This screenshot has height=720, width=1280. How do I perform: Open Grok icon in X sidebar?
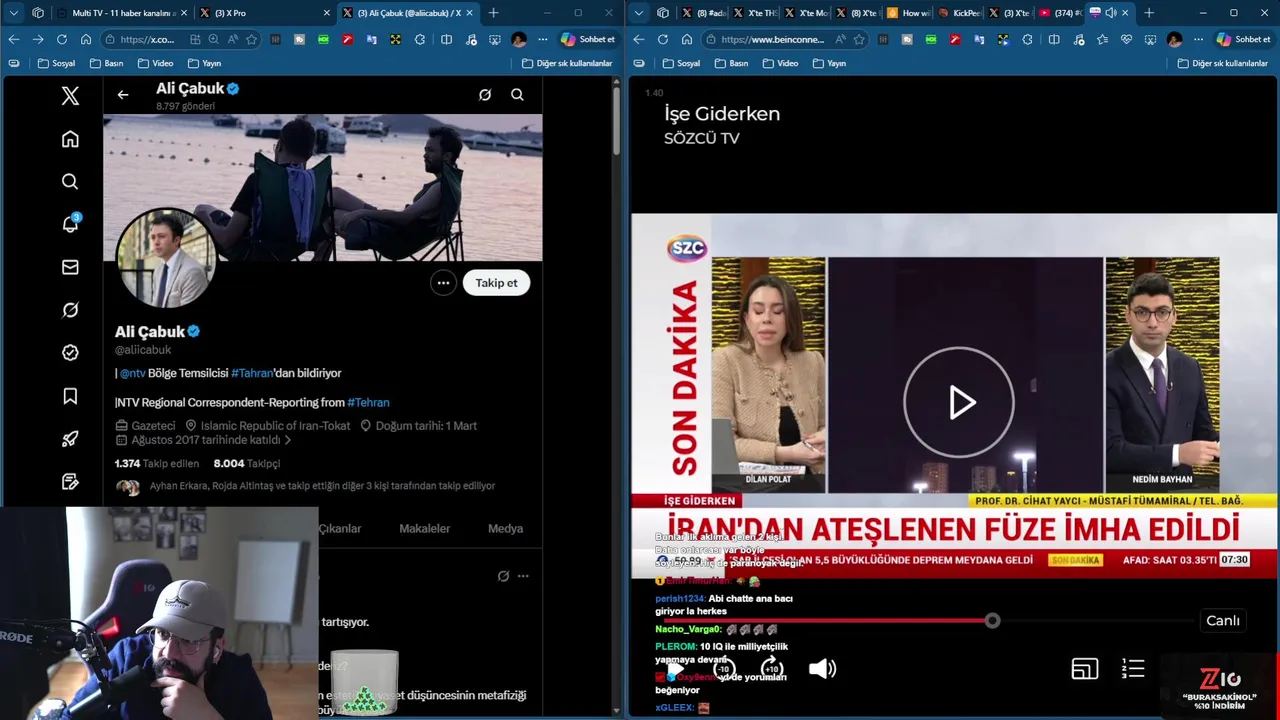(70, 310)
